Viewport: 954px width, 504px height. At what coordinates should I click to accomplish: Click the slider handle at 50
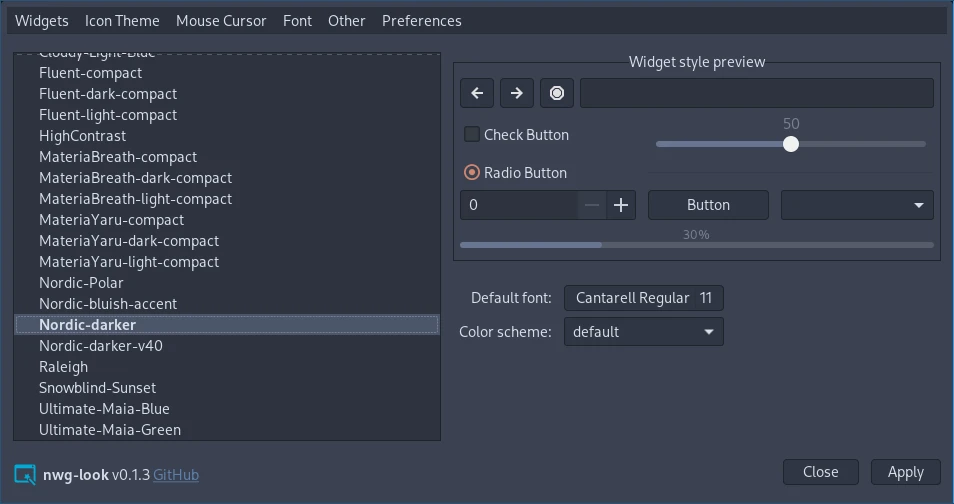(791, 144)
